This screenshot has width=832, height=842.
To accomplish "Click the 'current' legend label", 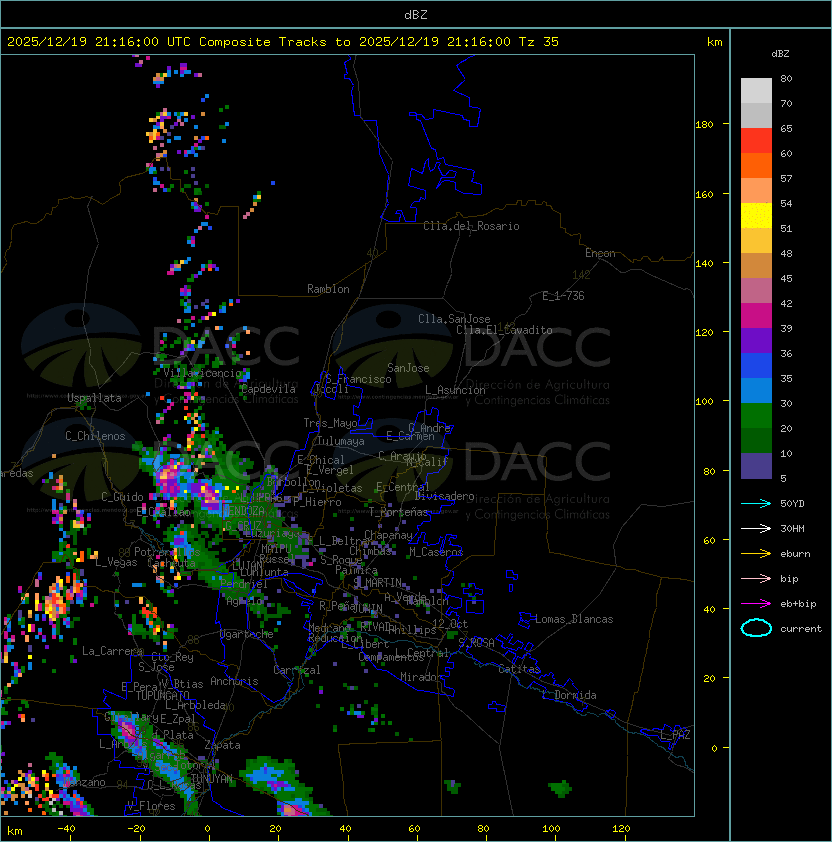I will 801,629.
